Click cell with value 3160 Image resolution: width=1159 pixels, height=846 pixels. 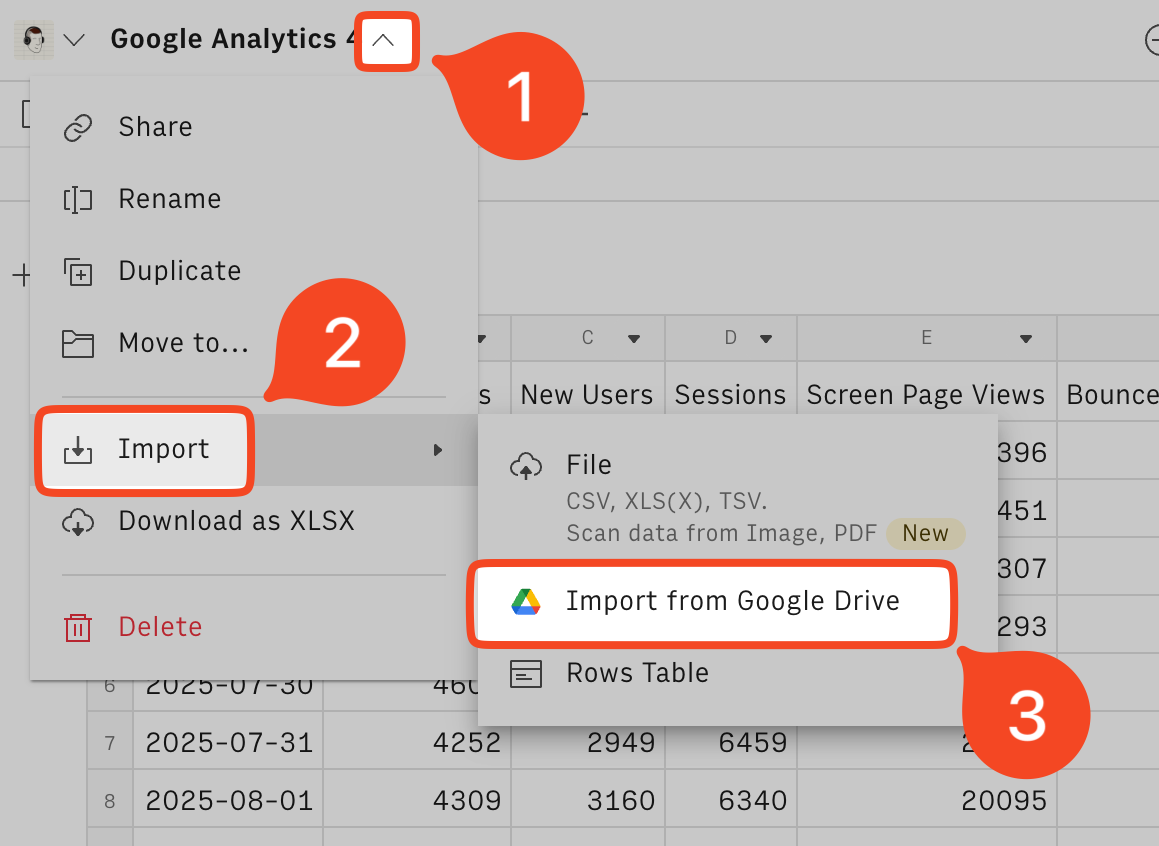coord(588,800)
